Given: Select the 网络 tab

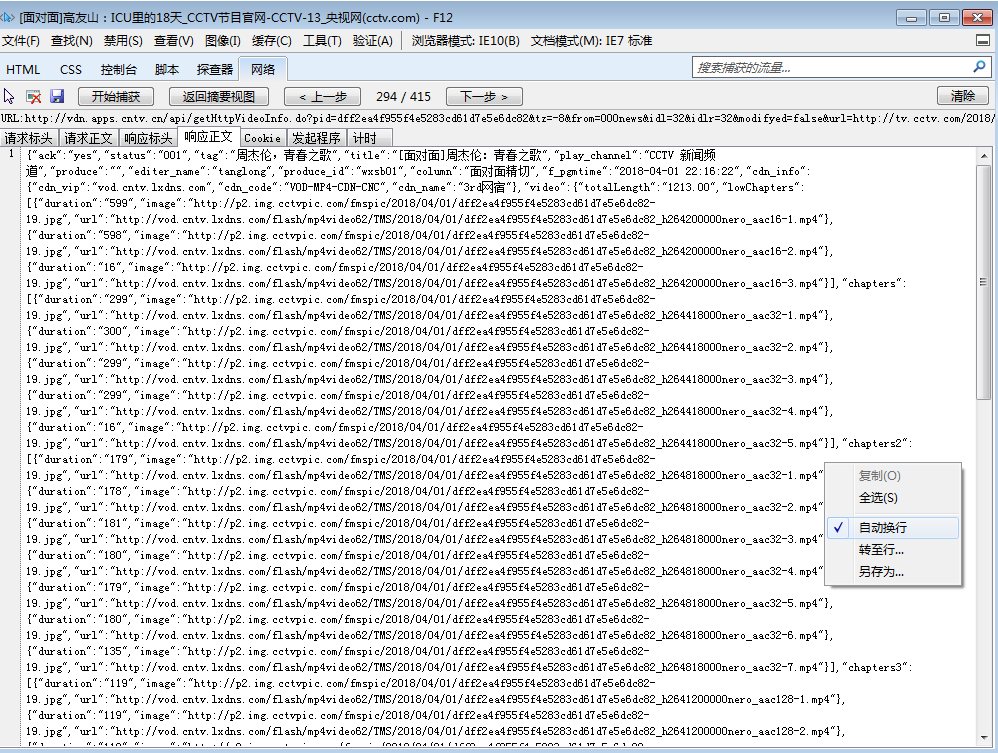Looking at the screenshot, I should (263, 69).
